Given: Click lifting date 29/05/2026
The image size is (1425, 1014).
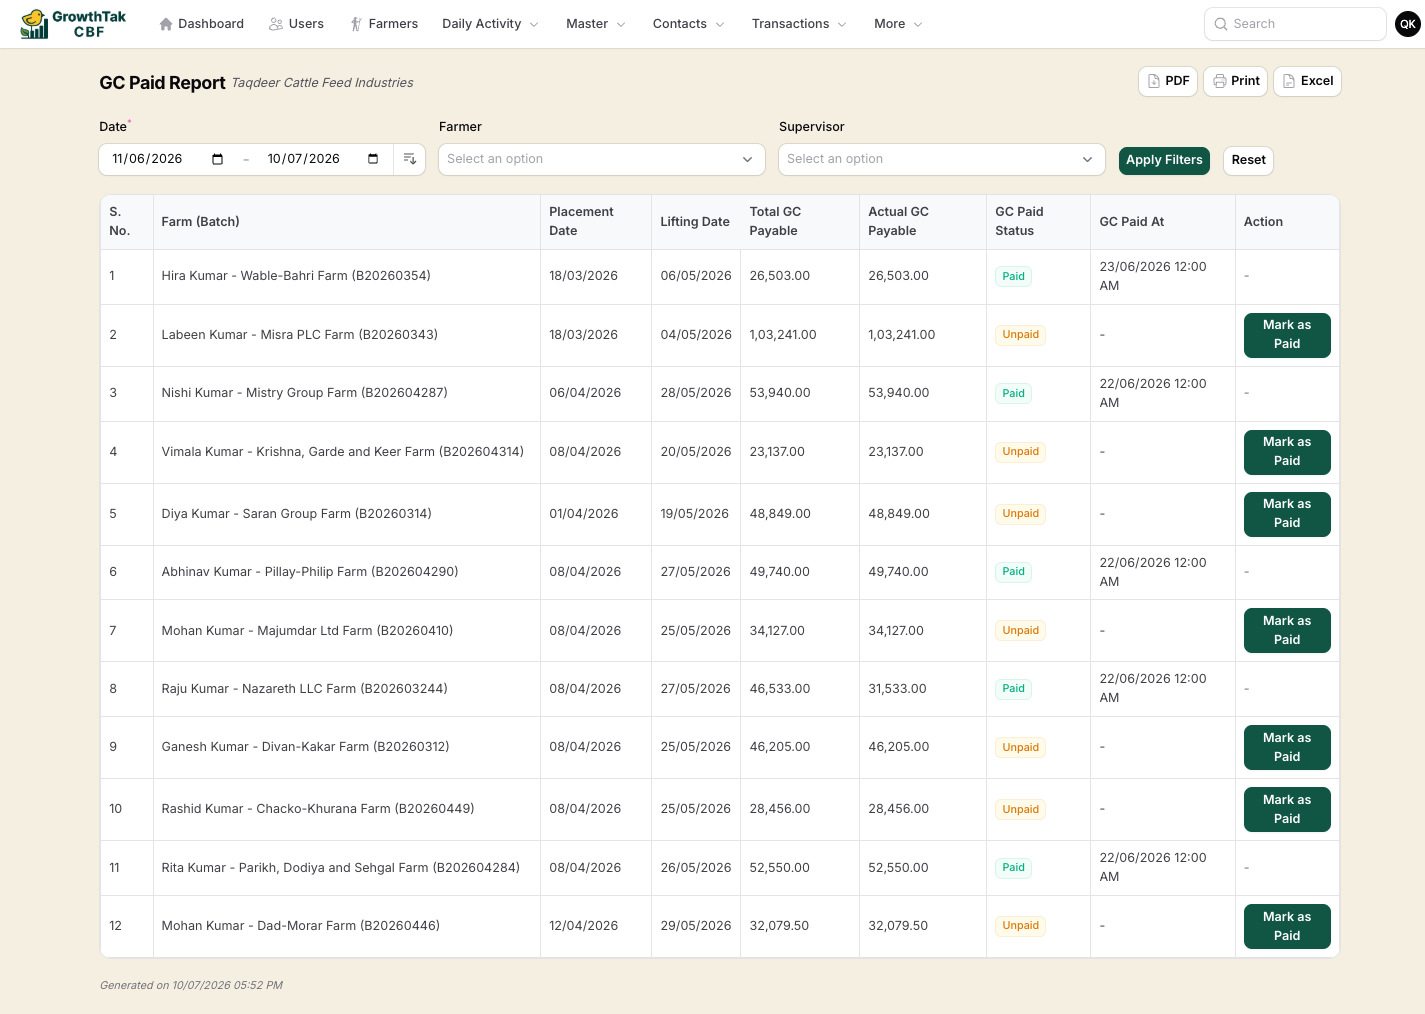Looking at the screenshot, I should tap(696, 926).
